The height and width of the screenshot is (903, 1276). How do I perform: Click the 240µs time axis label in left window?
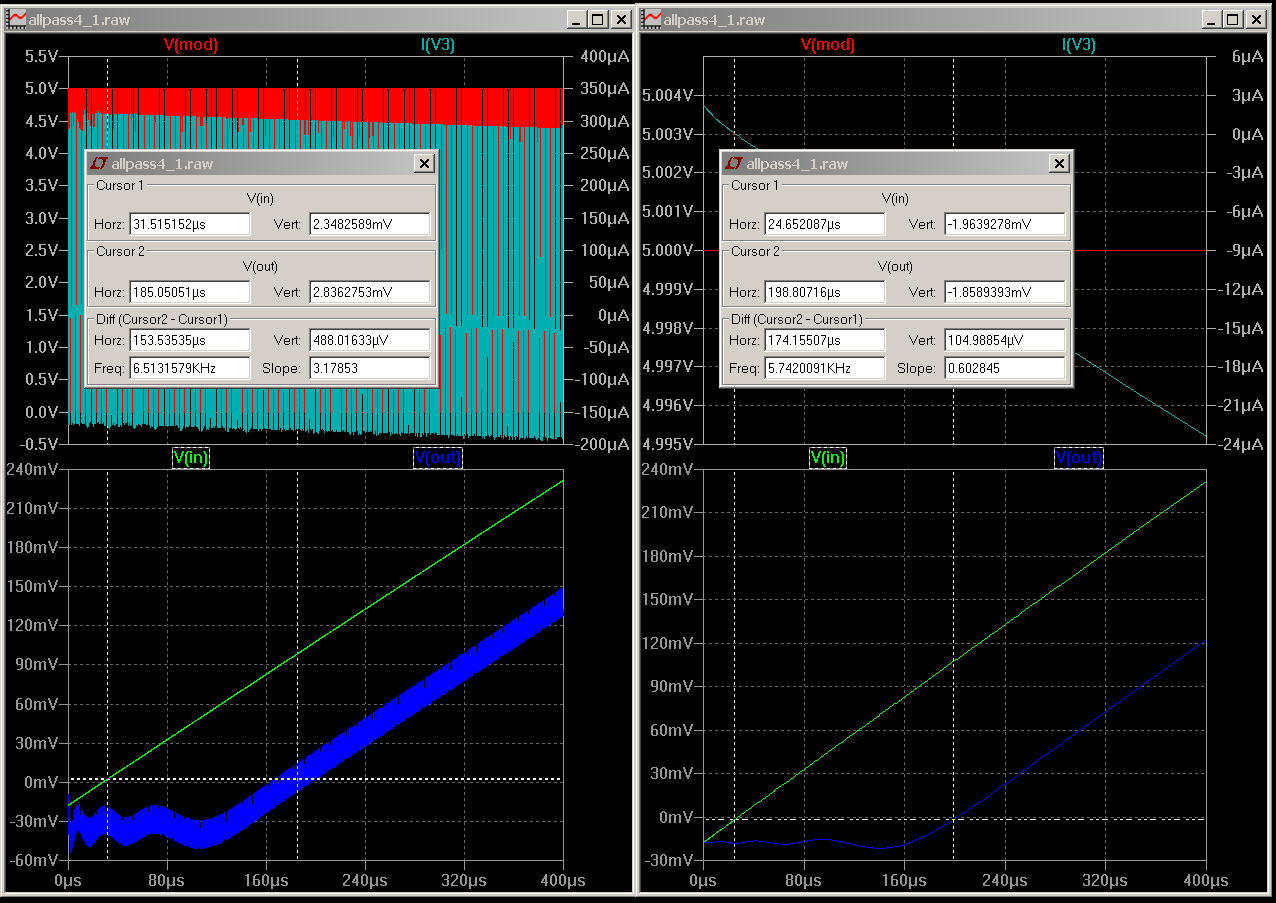tap(364, 880)
